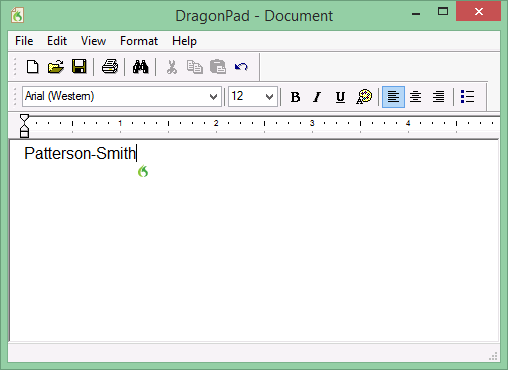Click the DragonPad app icon in title bar
This screenshot has width=508, height=370.
[x=17, y=15]
